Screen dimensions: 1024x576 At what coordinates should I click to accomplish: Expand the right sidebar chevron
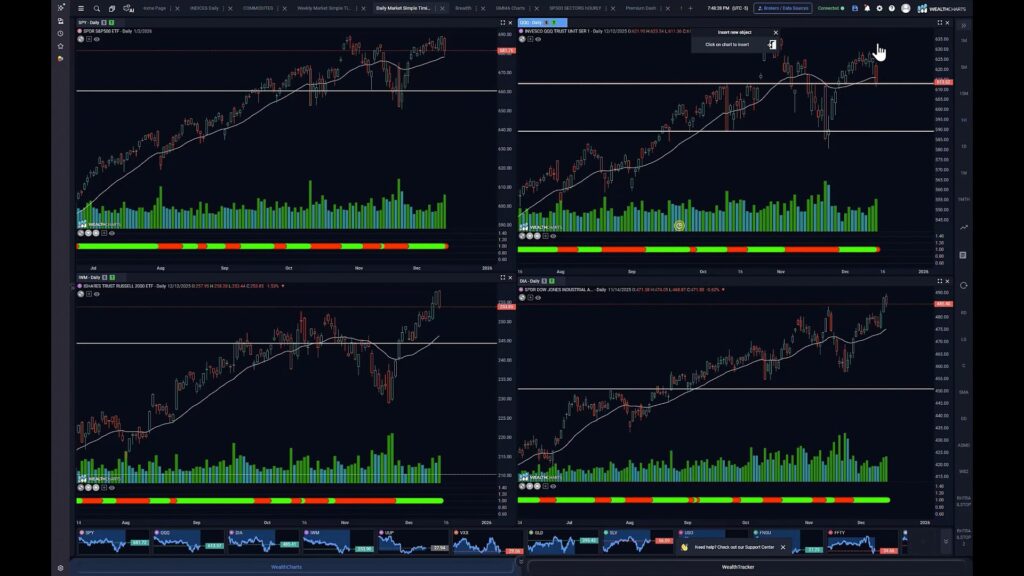tap(962, 25)
